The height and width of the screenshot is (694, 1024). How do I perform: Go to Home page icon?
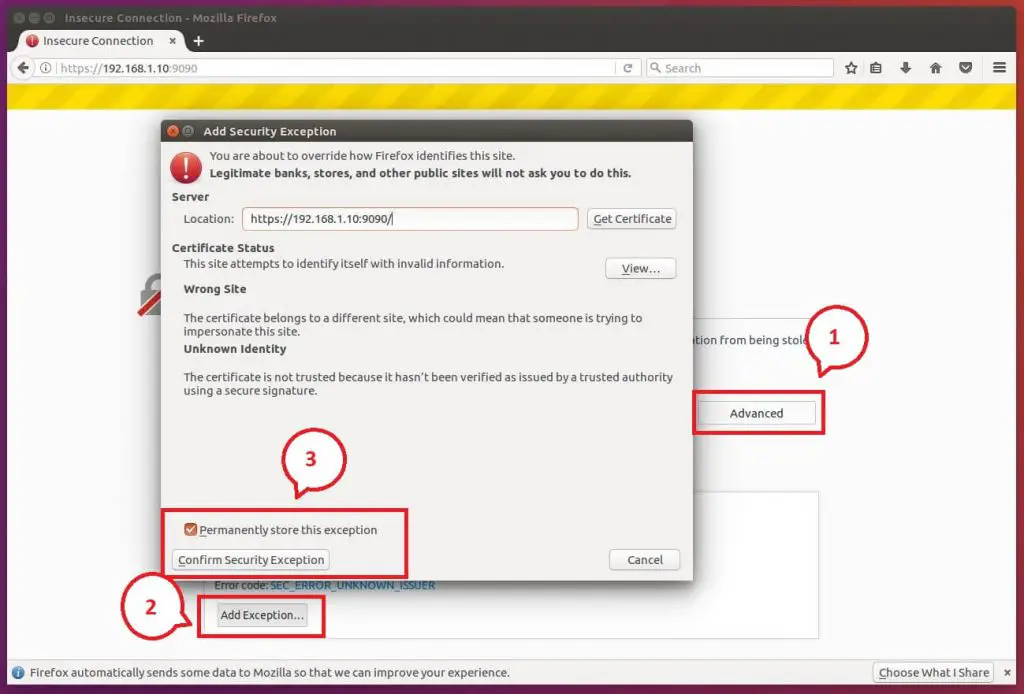click(x=935, y=68)
